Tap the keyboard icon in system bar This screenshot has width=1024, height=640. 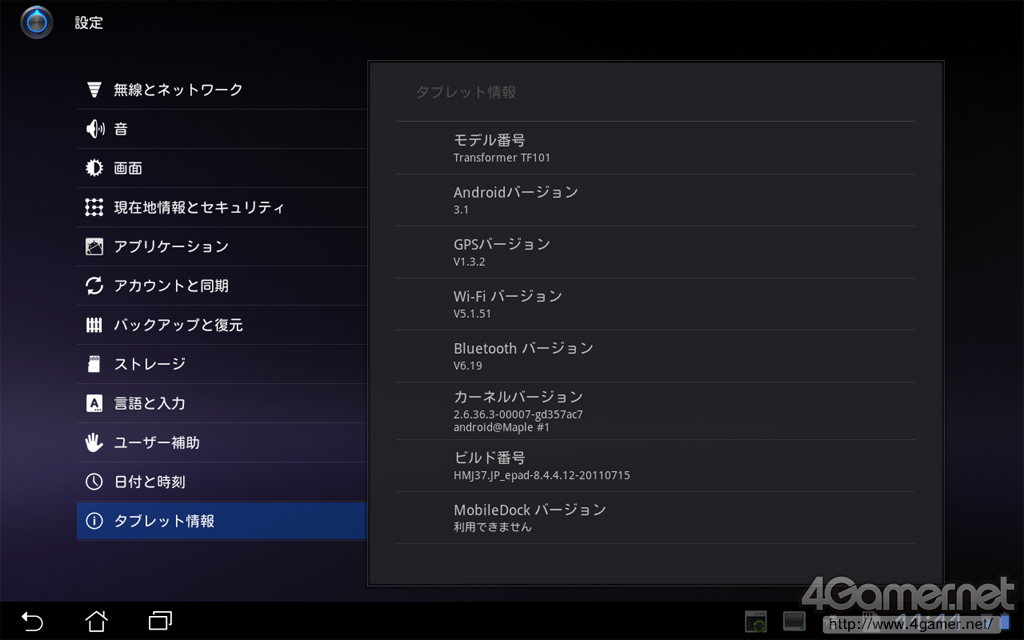click(x=794, y=621)
